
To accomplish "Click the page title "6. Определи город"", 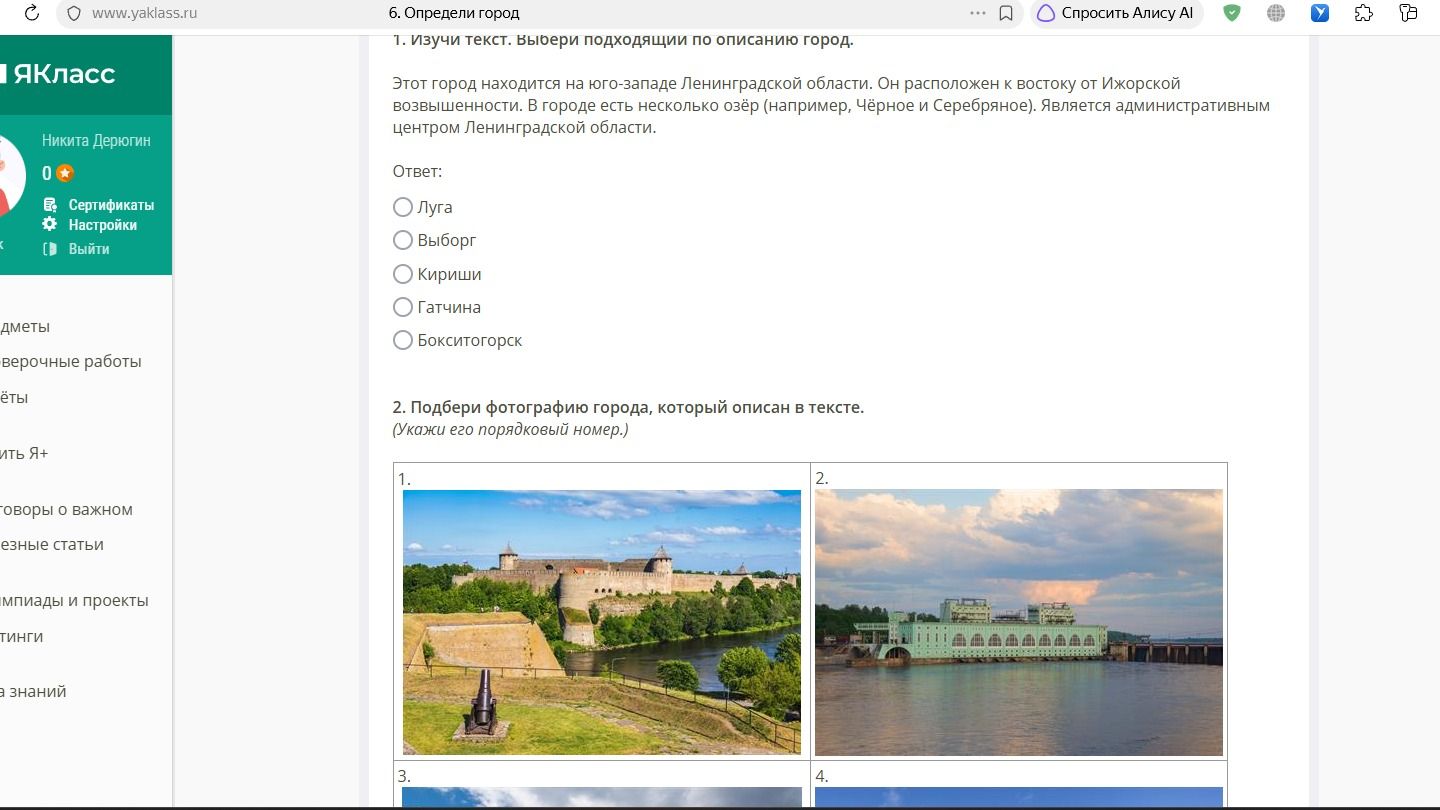I will pyautogui.click(x=454, y=13).
